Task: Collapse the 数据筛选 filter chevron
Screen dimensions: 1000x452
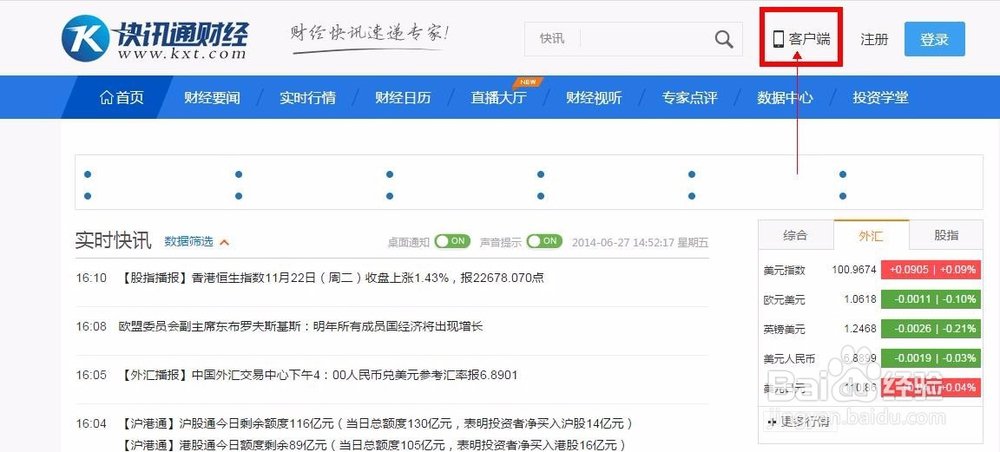Action: coord(224,242)
